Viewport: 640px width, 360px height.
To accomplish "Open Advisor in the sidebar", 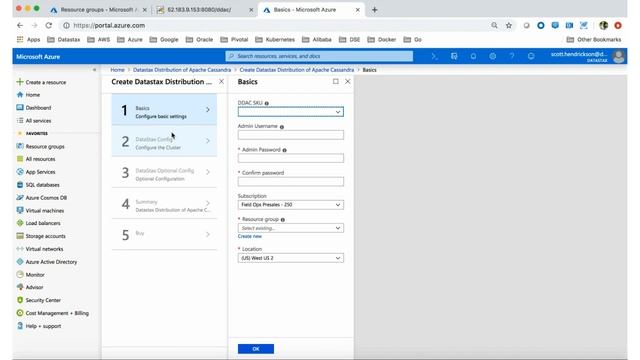I will coord(29,287).
